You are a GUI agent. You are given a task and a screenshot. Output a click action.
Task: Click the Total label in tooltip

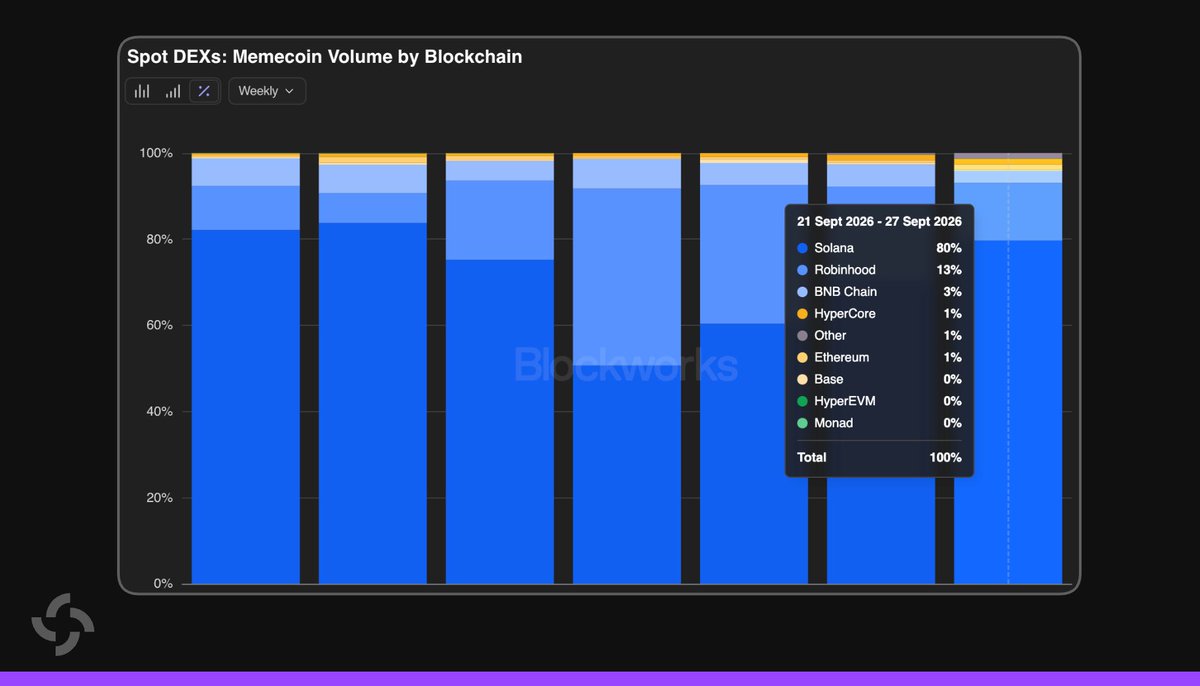[812, 458]
